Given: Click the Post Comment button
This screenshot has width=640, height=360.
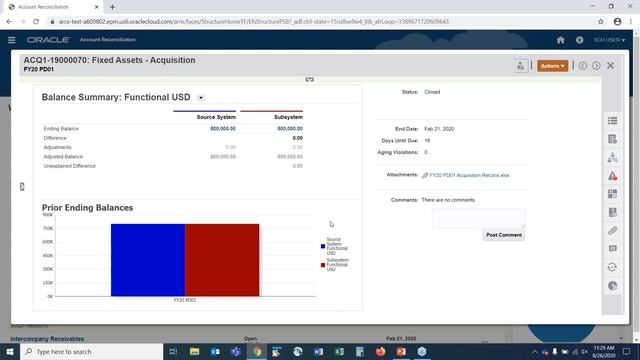Looking at the screenshot, I should pyautogui.click(x=504, y=235).
